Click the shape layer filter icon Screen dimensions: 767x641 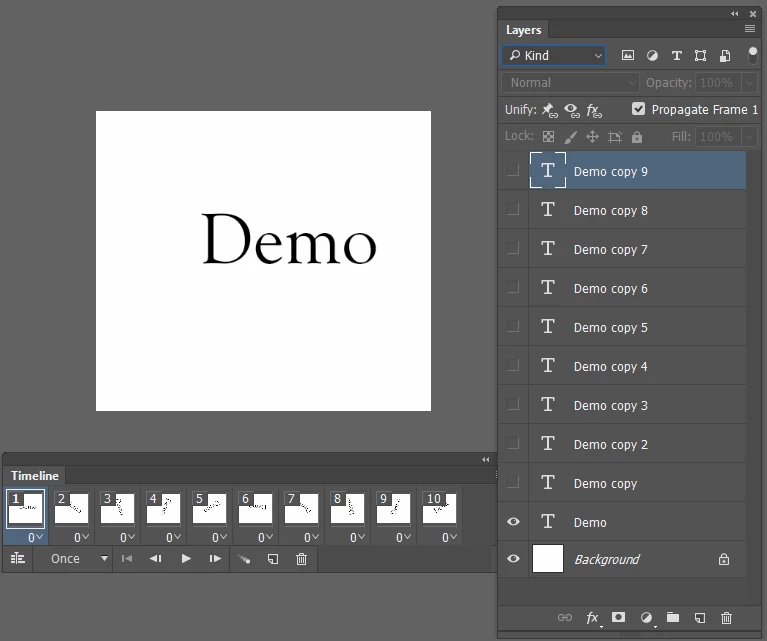click(x=700, y=55)
